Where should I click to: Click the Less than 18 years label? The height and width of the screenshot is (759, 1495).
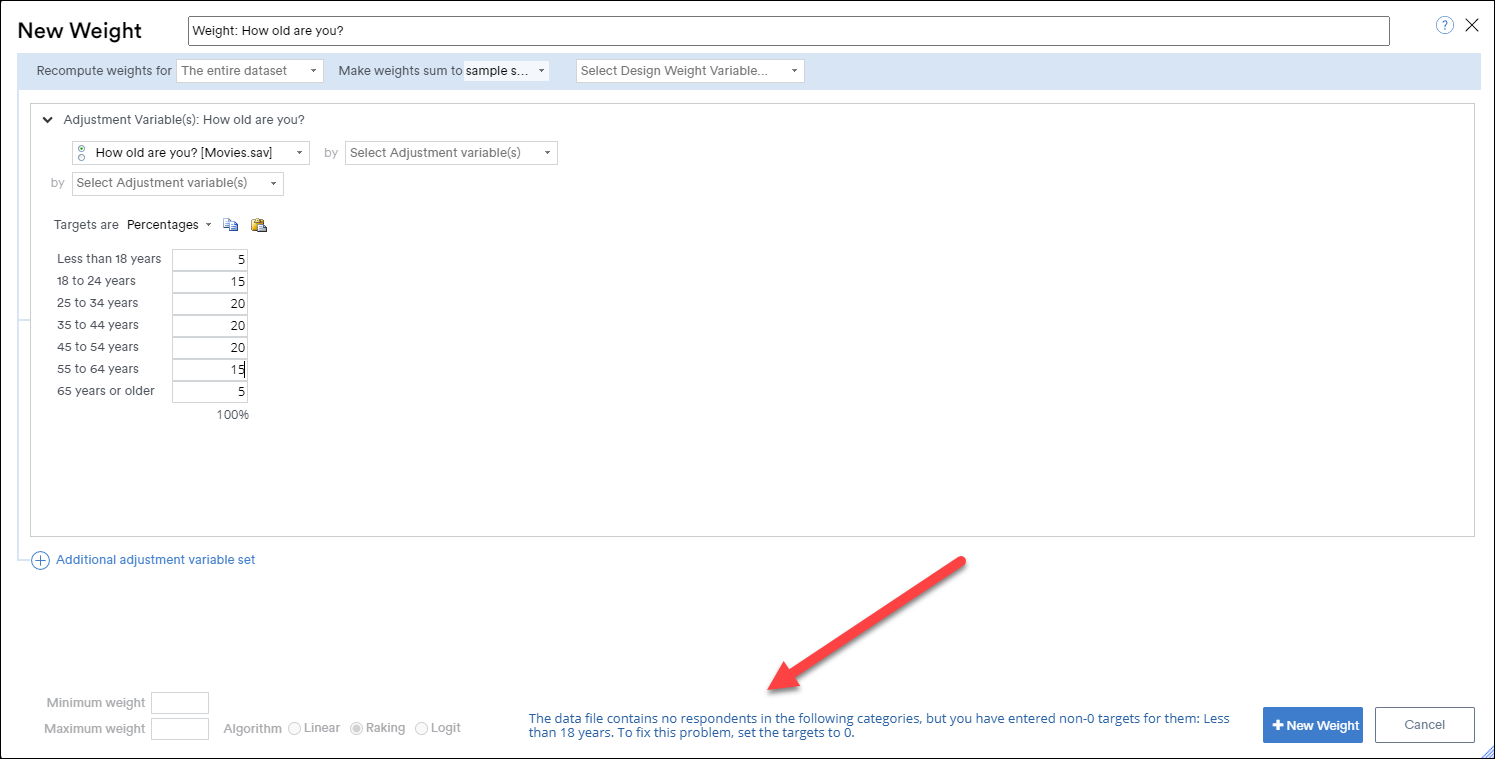pyautogui.click(x=109, y=259)
